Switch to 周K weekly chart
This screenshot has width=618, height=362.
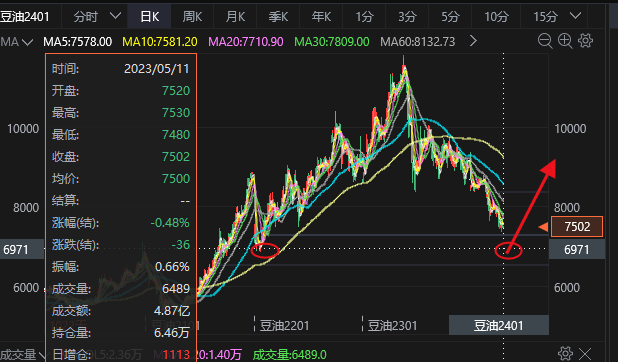point(192,17)
